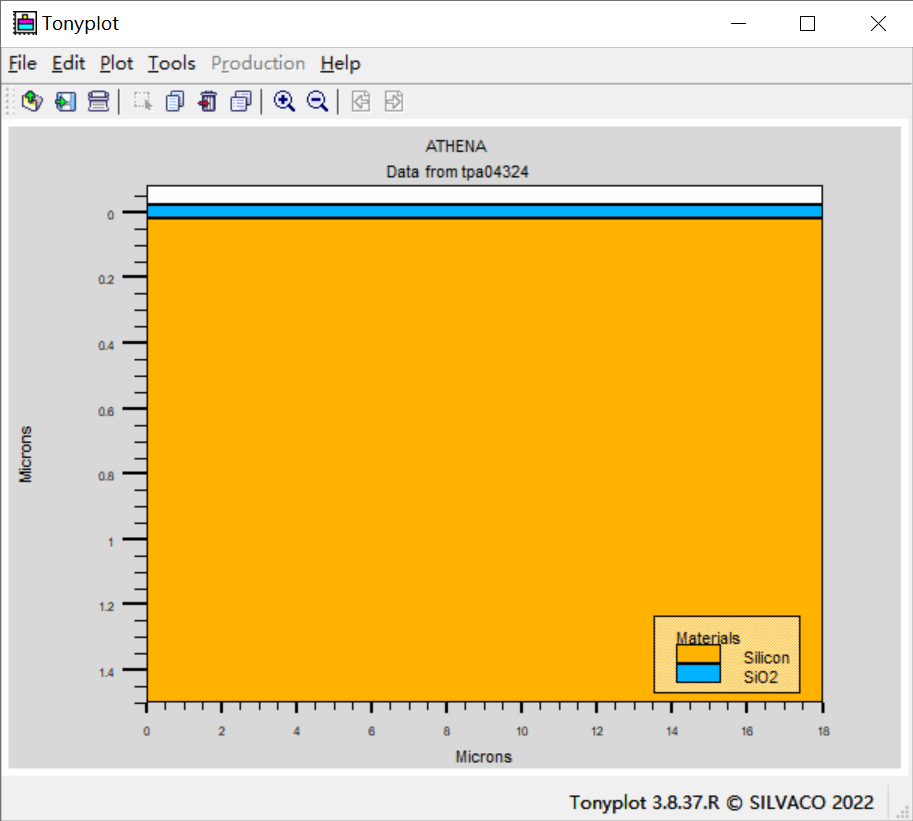913x821 pixels.
Task: Click the ATHENA plot title
Action: tap(456, 146)
